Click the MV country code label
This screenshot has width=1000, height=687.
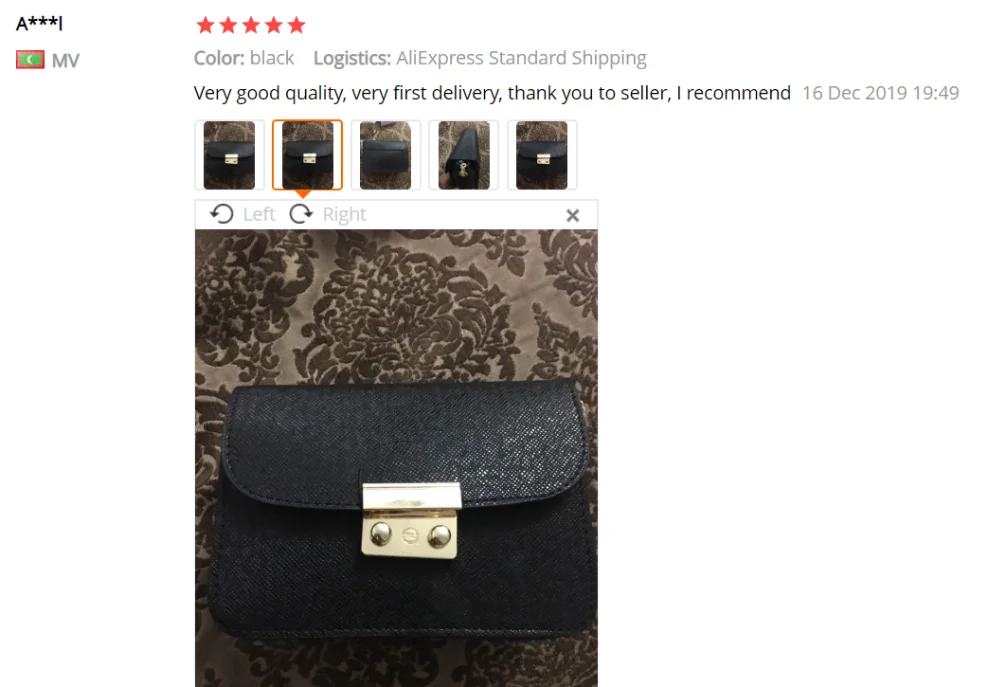(66, 61)
